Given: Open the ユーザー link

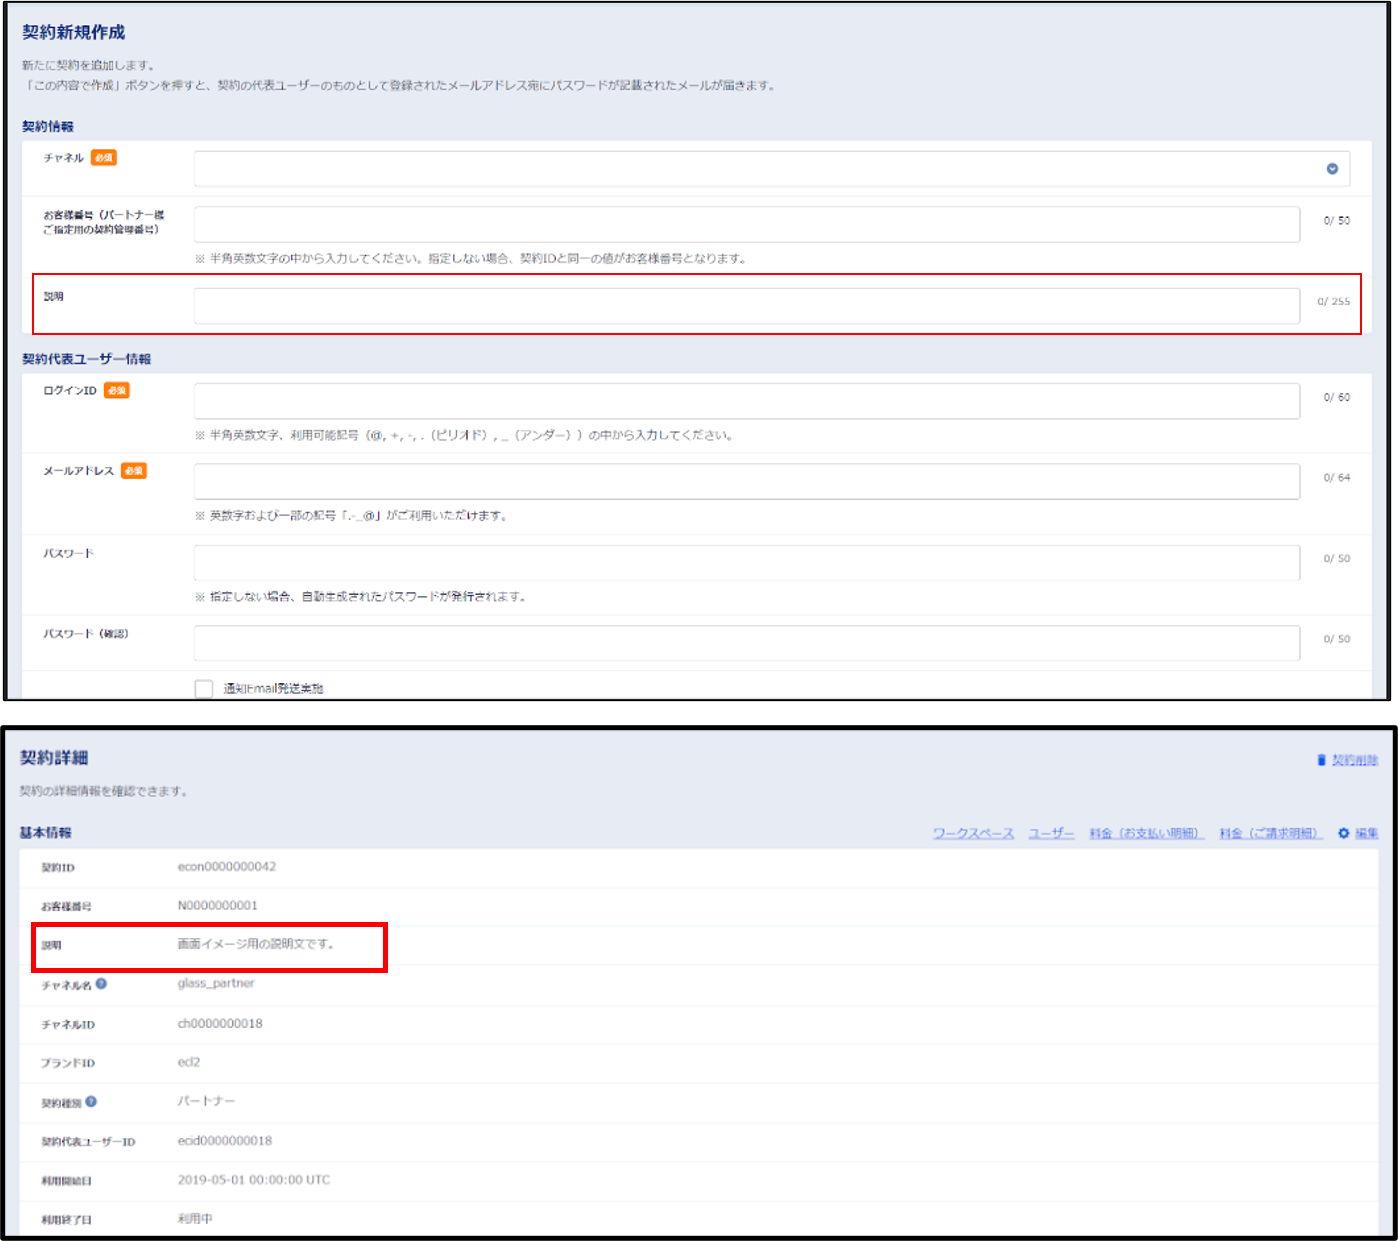Looking at the screenshot, I should pyautogui.click(x=1051, y=832).
